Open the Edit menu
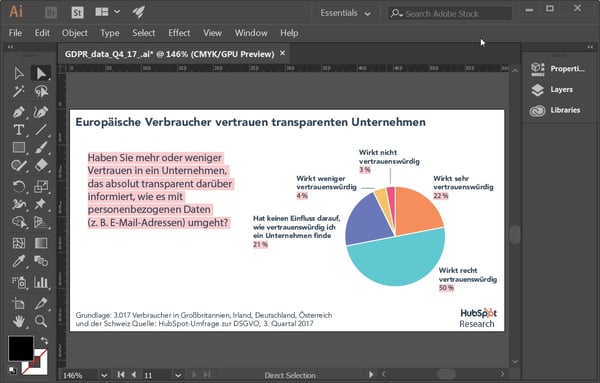600x383 pixels. coord(42,33)
